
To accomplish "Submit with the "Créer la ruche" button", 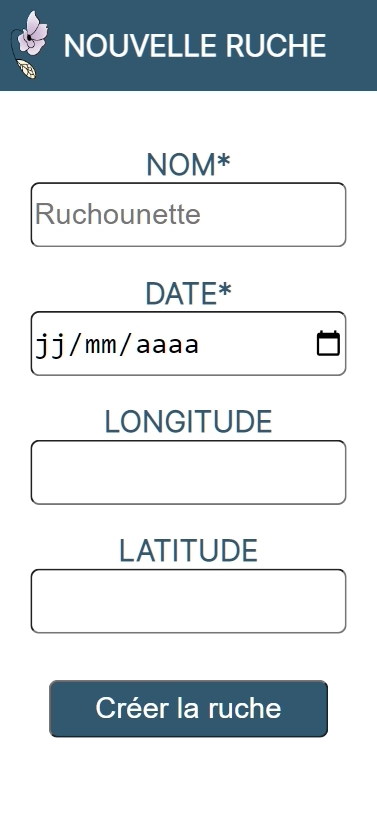I will point(188,708).
